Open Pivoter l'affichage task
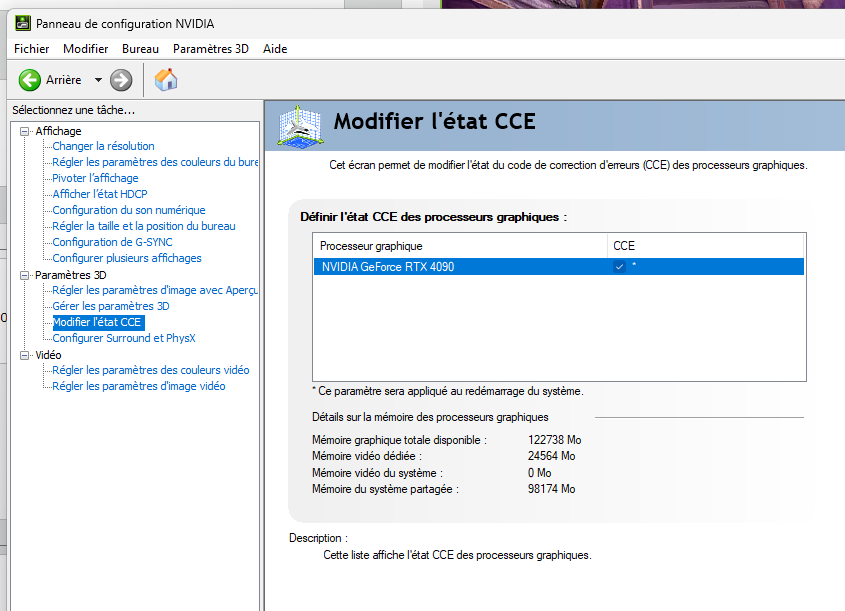The width and height of the screenshot is (845, 611). pyautogui.click(x=95, y=178)
